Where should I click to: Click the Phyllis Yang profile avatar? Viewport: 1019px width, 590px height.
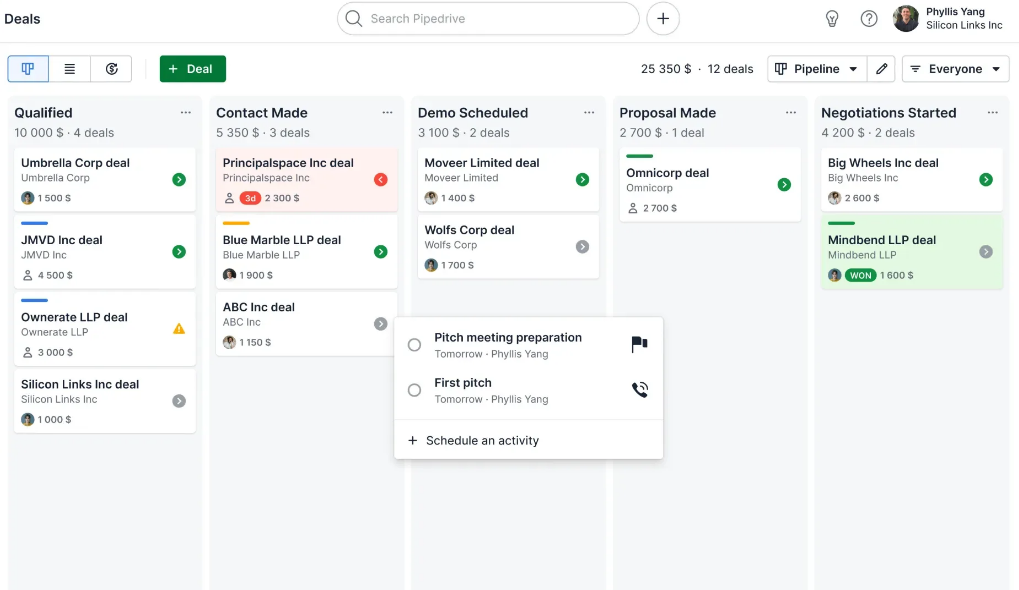click(x=906, y=19)
